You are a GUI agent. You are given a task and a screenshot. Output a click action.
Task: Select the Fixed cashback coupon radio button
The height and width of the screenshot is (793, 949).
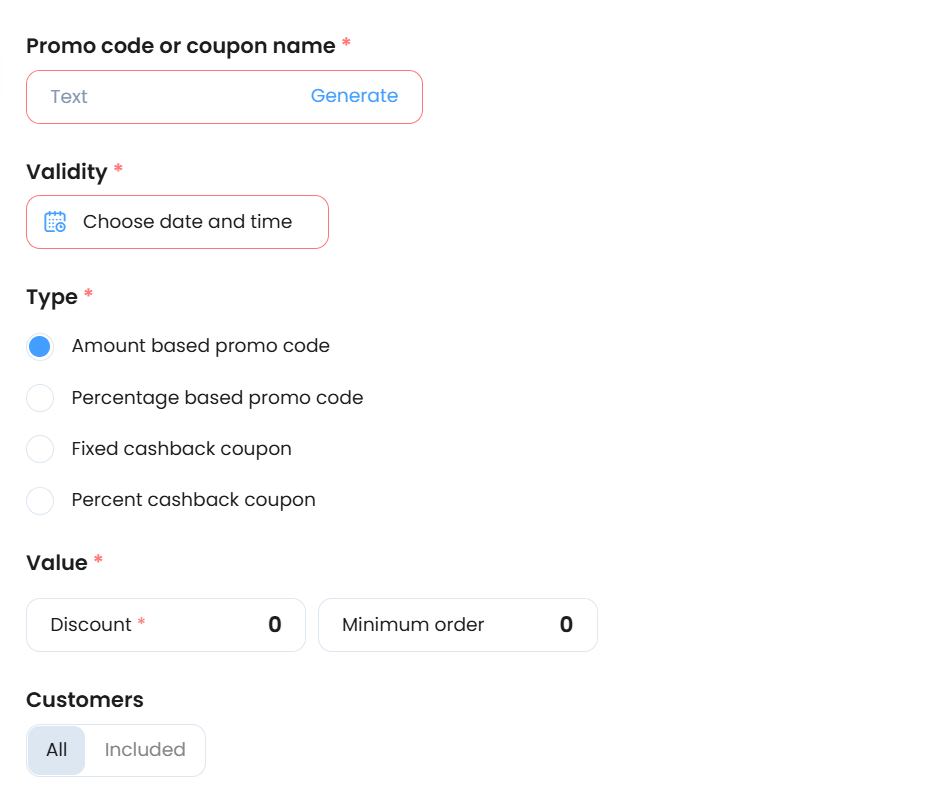click(x=40, y=449)
